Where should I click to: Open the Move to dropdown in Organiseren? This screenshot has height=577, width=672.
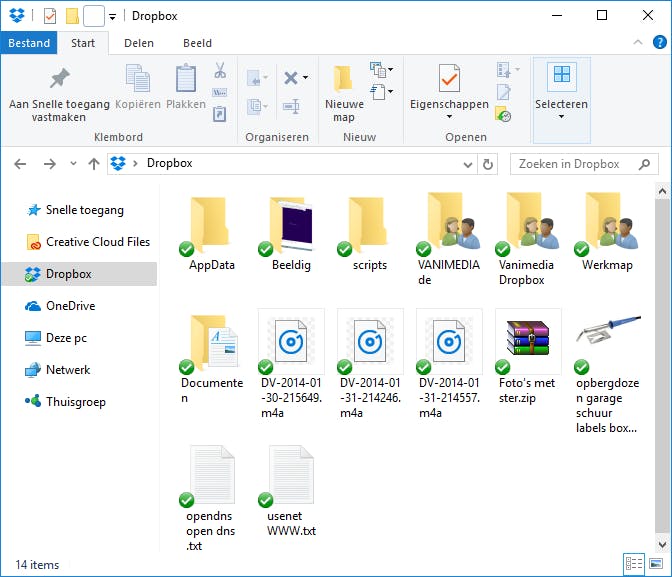coord(258,78)
